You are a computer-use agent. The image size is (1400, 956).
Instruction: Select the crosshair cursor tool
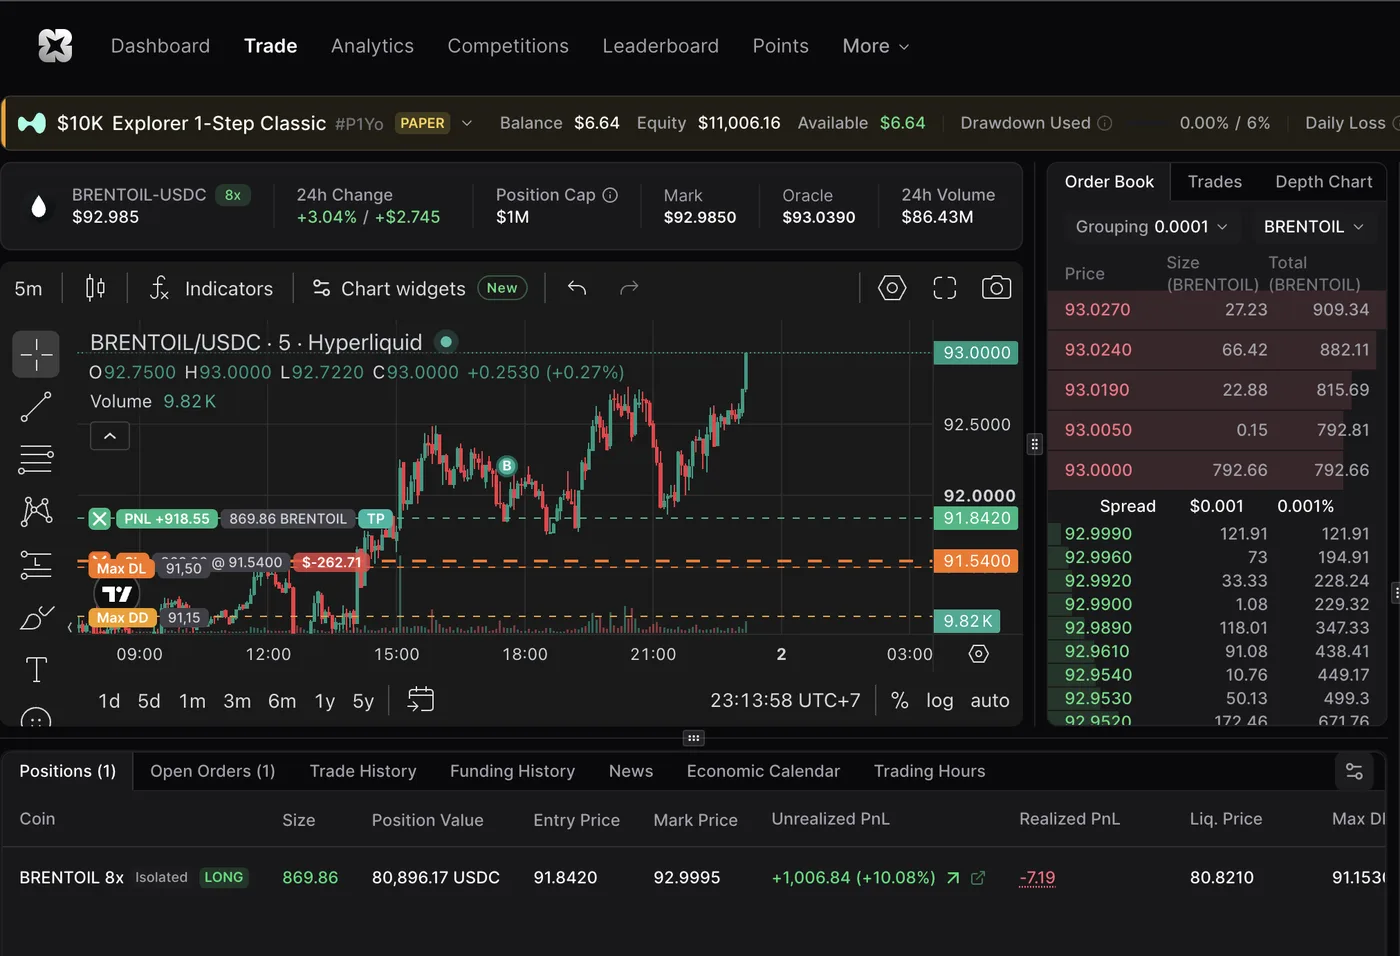click(x=36, y=354)
